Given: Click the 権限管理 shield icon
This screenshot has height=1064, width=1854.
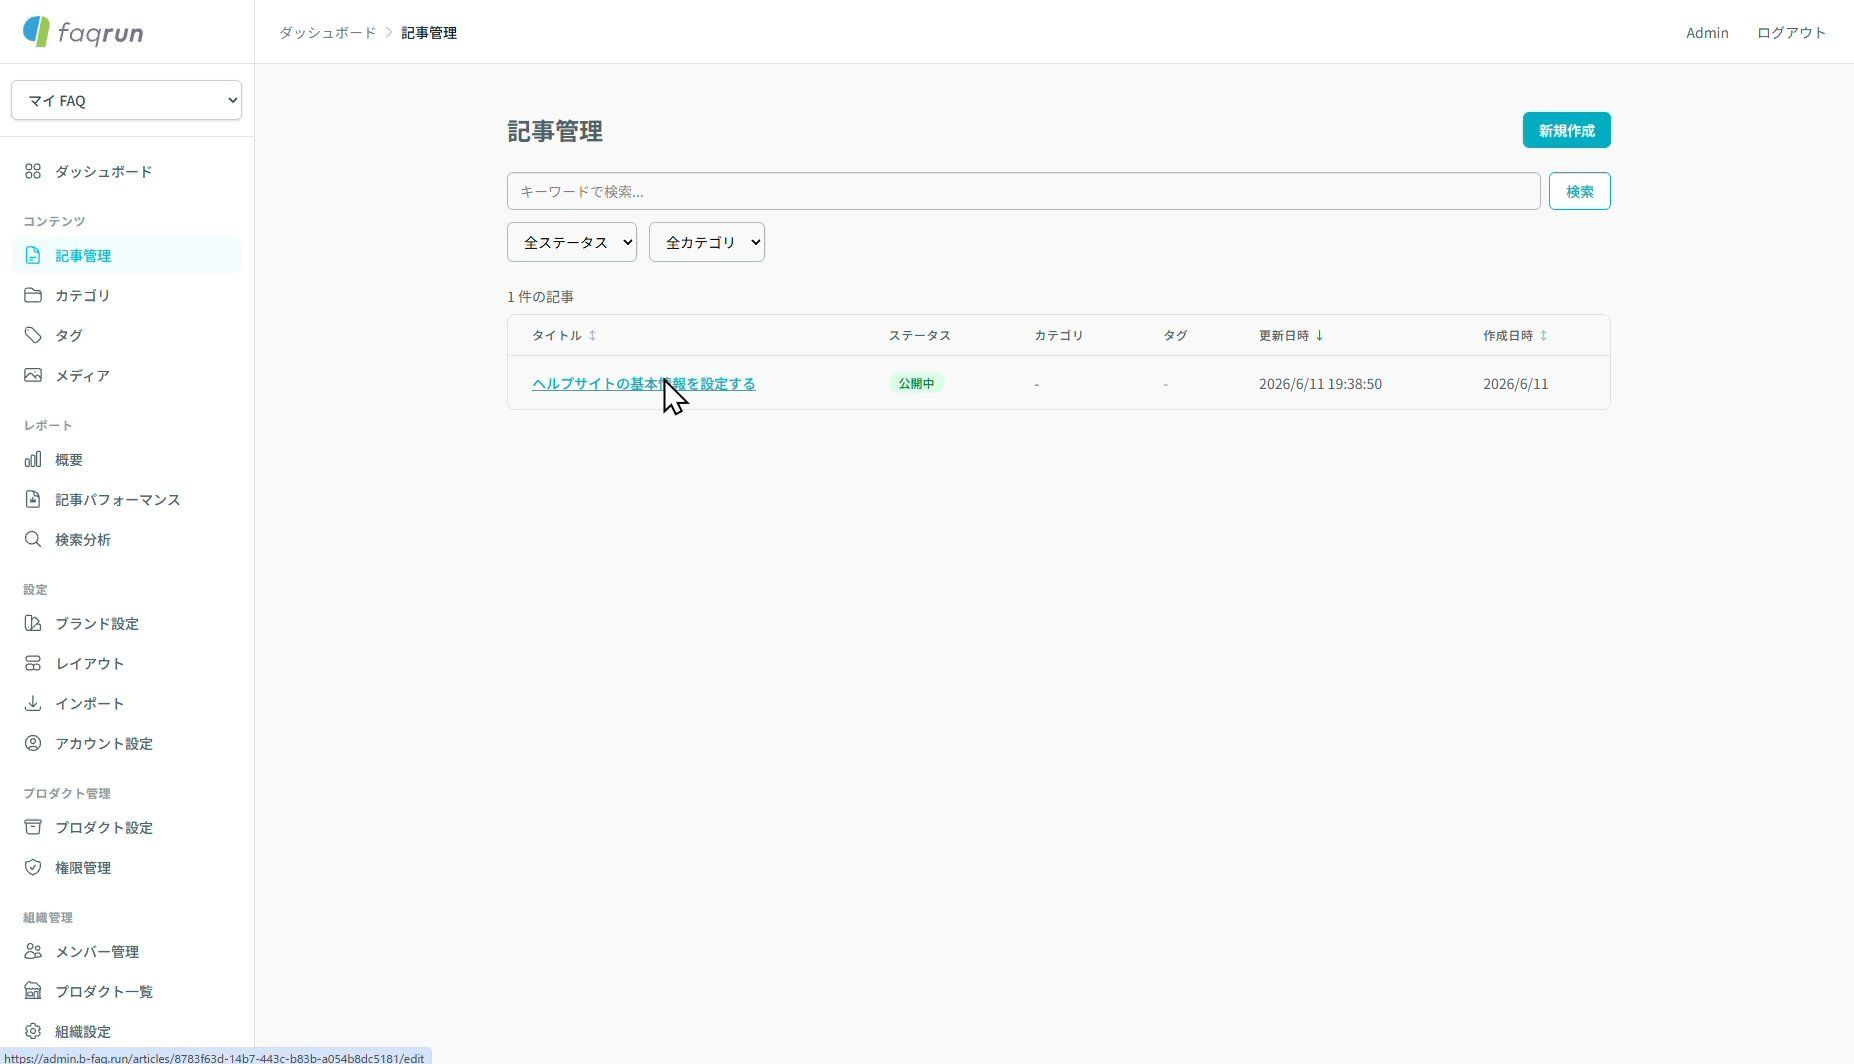Looking at the screenshot, I should click(33, 867).
